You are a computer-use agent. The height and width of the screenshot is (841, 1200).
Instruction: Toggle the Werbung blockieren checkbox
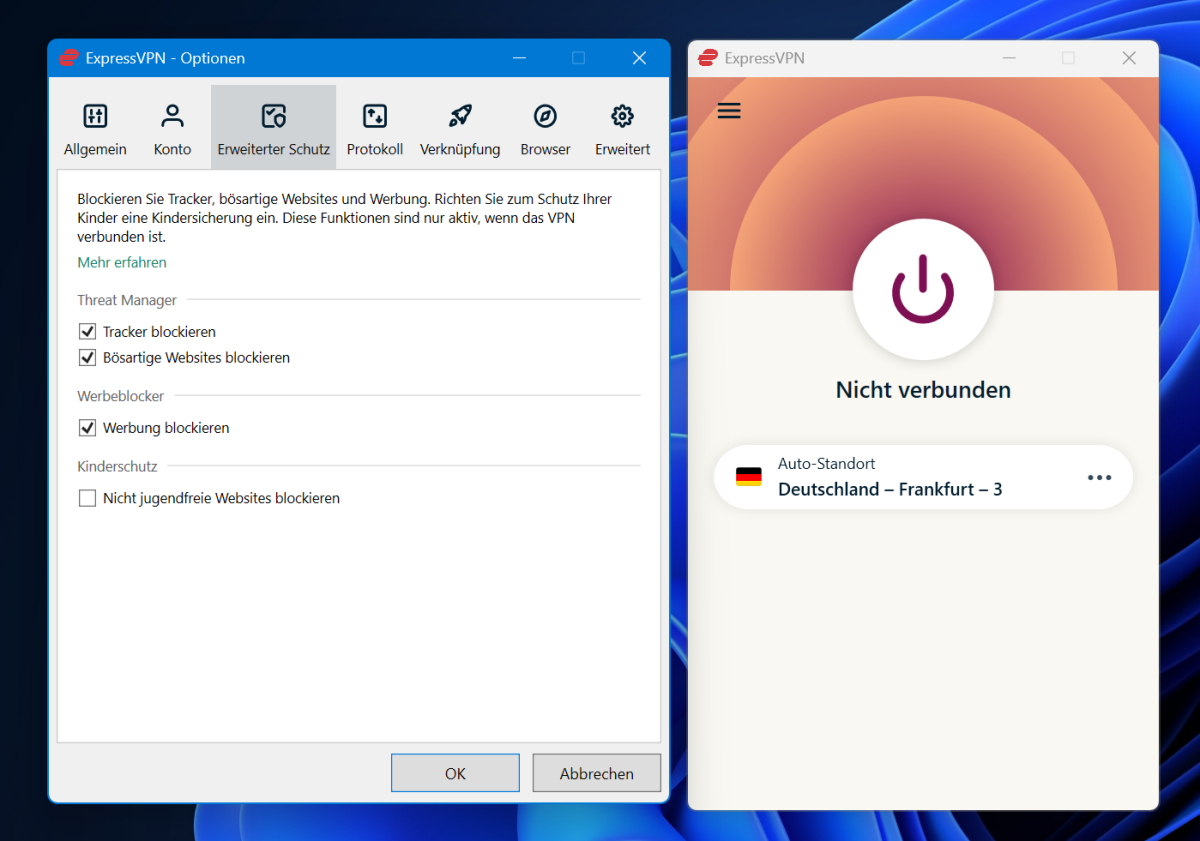87,428
